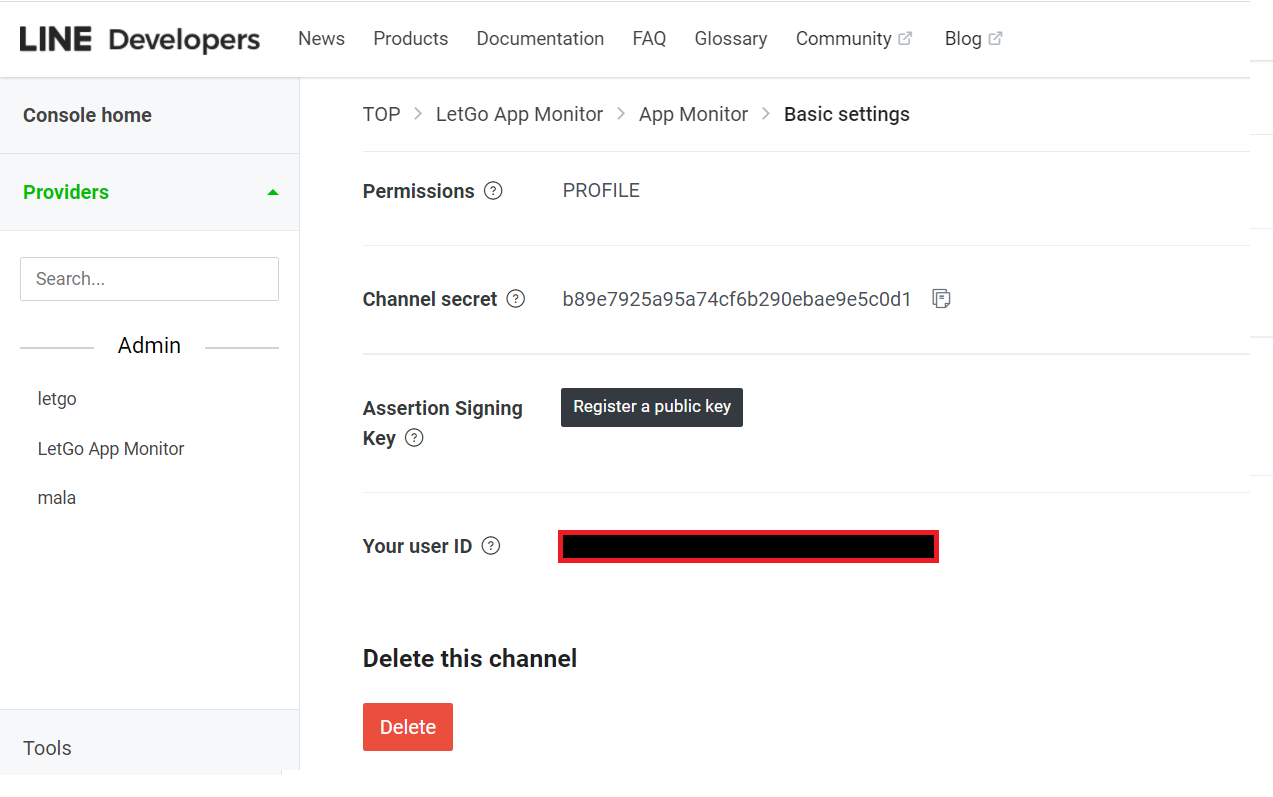Image resolution: width=1273 pixels, height=797 pixels.
Task: Open the News menu item
Action: [x=321, y=39]
